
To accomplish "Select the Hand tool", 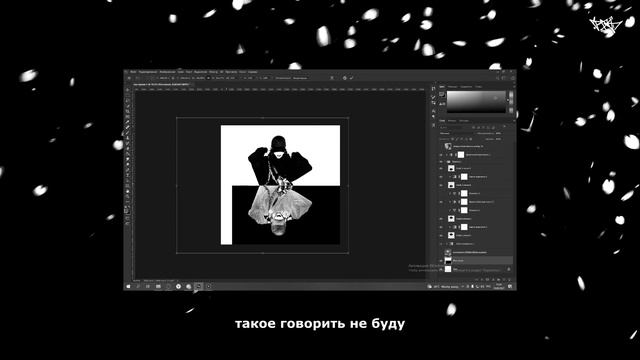I will pos(127,191).
